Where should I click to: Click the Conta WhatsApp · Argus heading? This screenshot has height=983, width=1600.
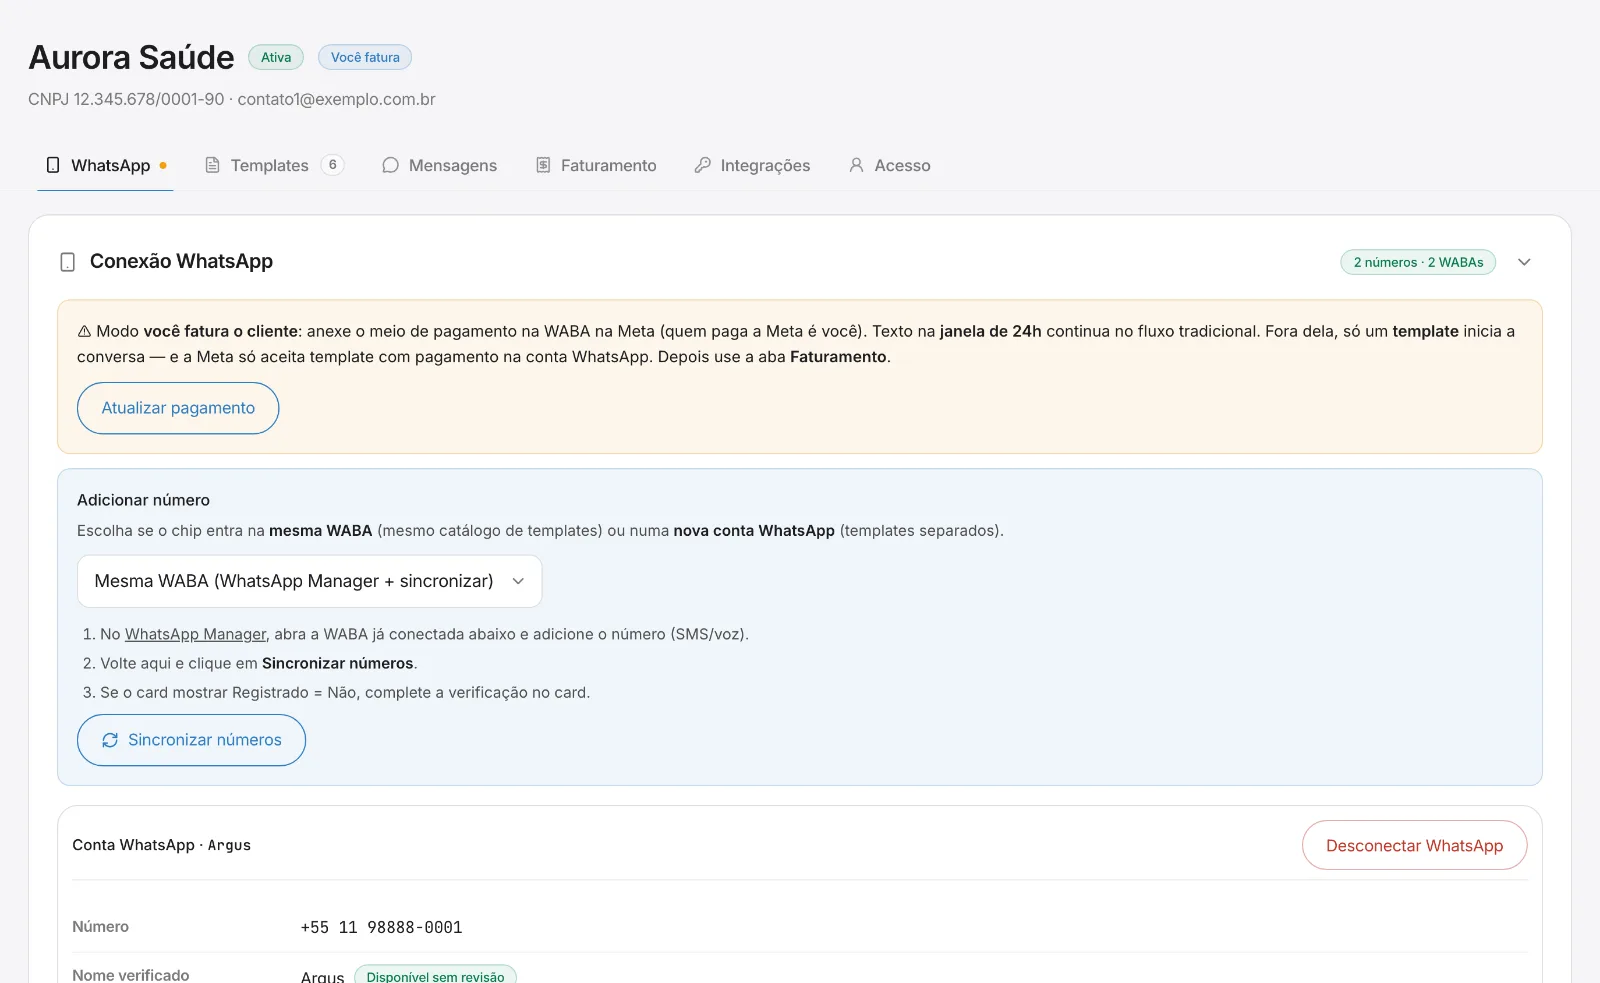pos(161,845)
